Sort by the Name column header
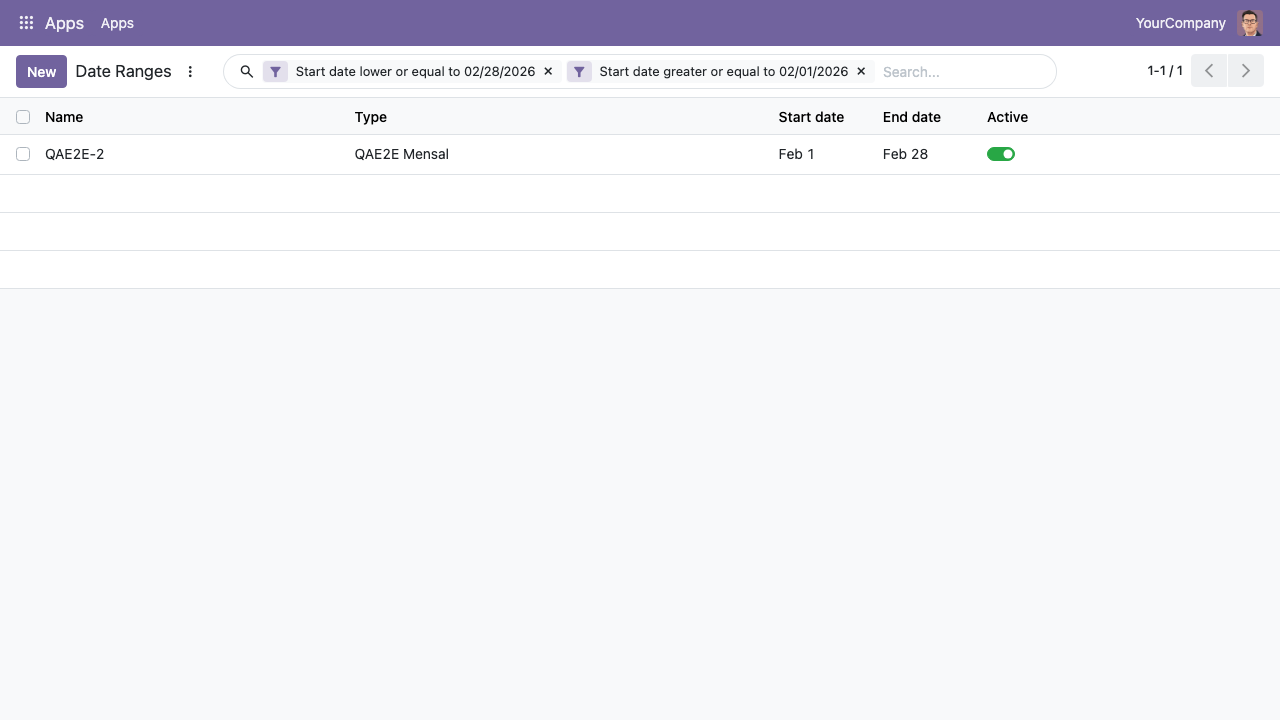 coord(64,117)
